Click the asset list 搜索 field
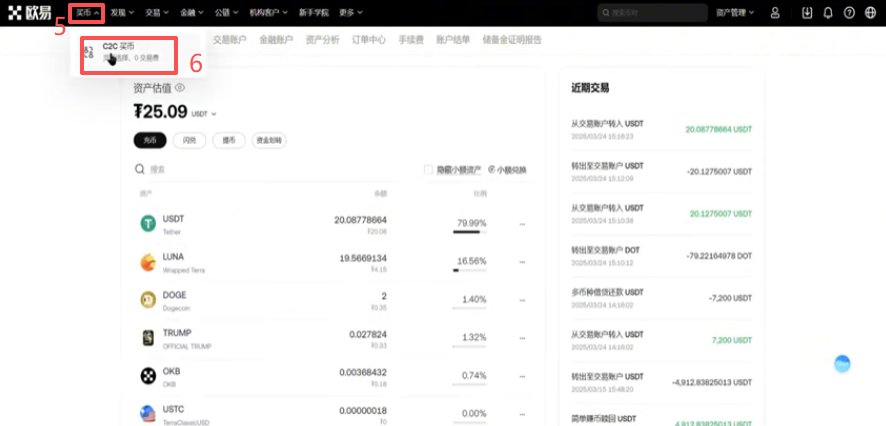 coord(266,169)
